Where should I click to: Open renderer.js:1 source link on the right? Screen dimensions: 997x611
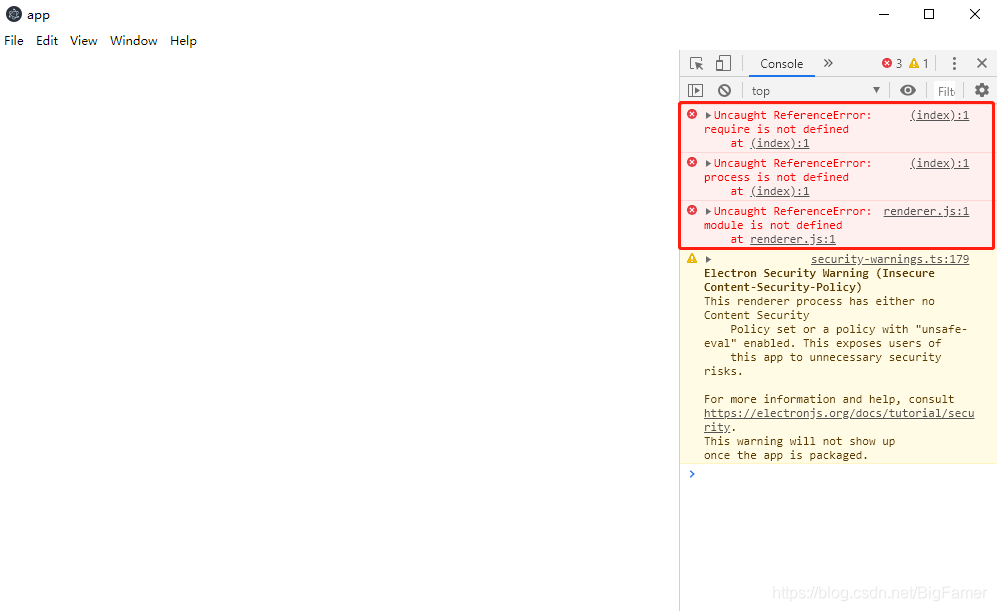point(926,211)
